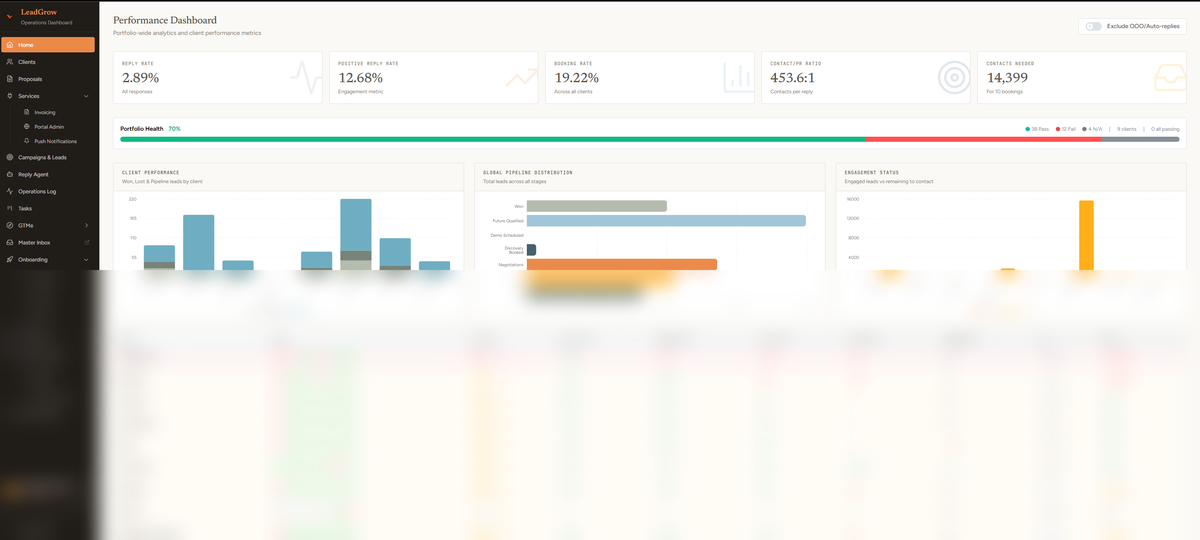The image size is (1200, 540).
Task: Click the Invoicing file icon
Action: pos(27,113)
